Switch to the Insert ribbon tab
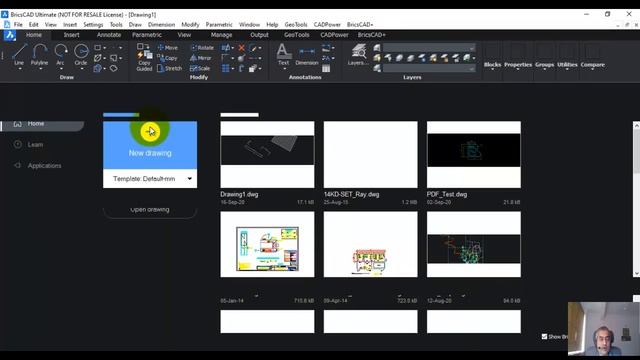The width and height of the screenshot is (640, 360). coord(71,35)
